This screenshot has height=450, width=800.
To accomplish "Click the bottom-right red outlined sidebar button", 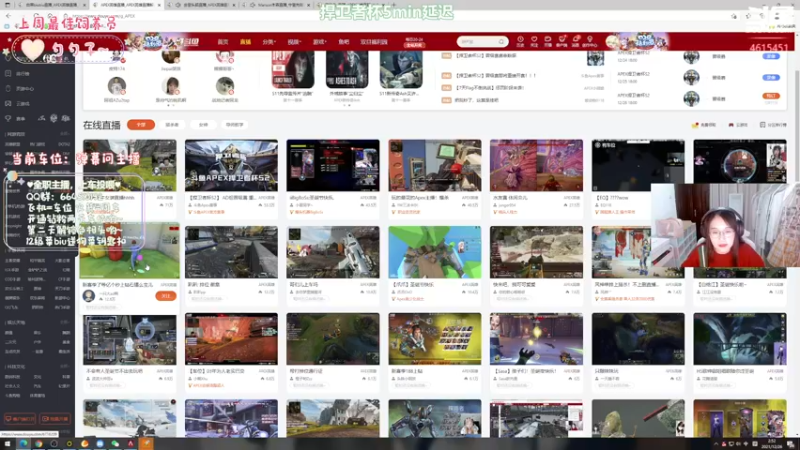I will tap(56, 419).
